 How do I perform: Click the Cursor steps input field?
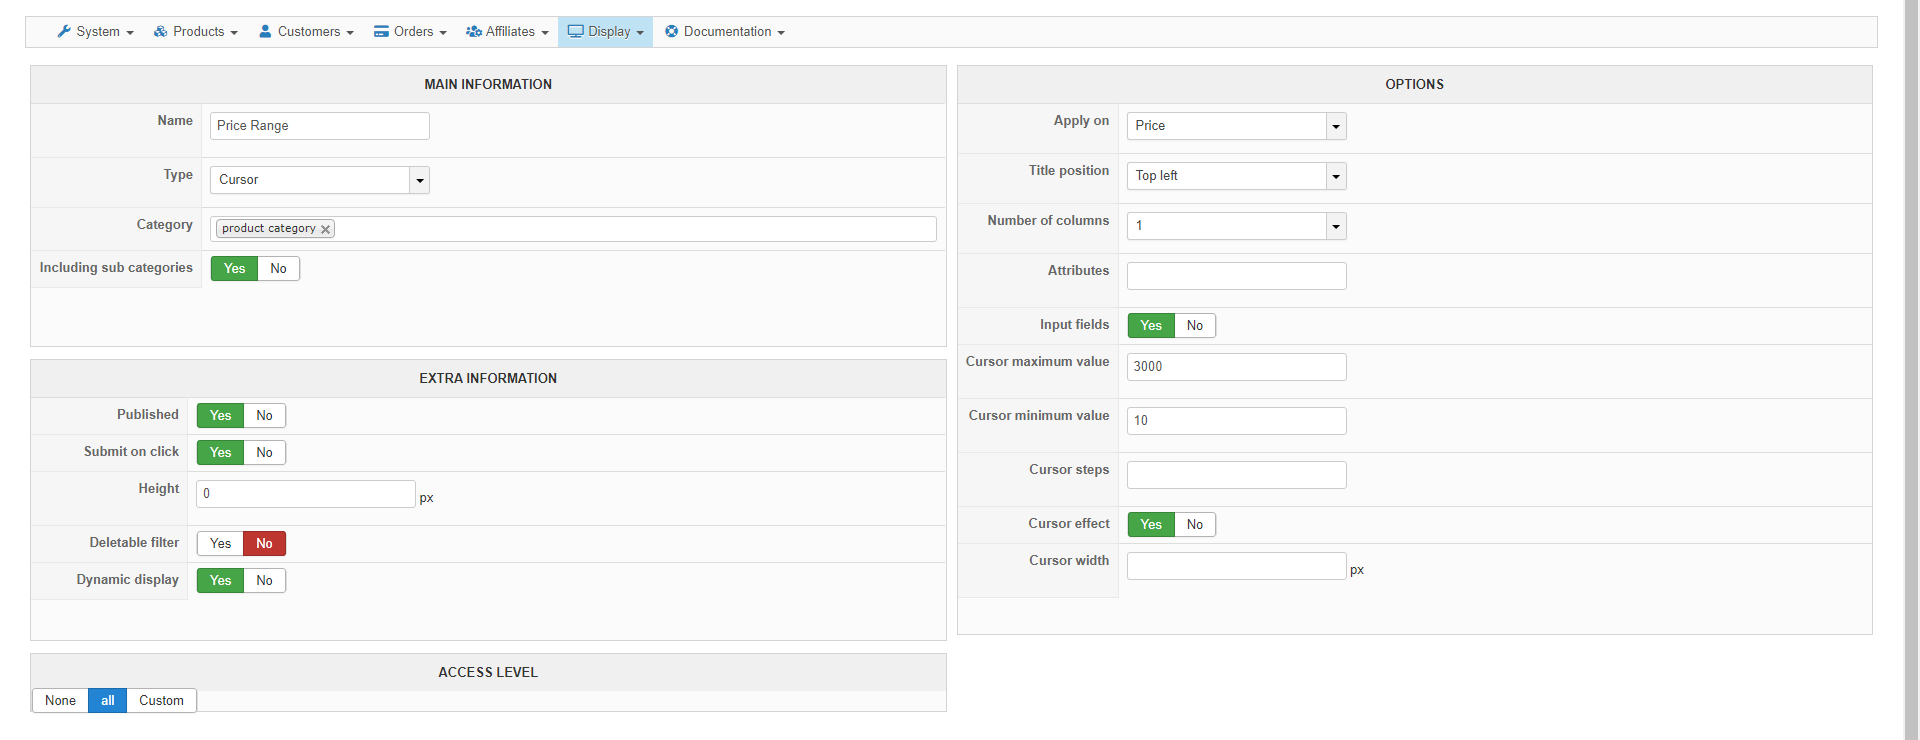click(1236, 475)
